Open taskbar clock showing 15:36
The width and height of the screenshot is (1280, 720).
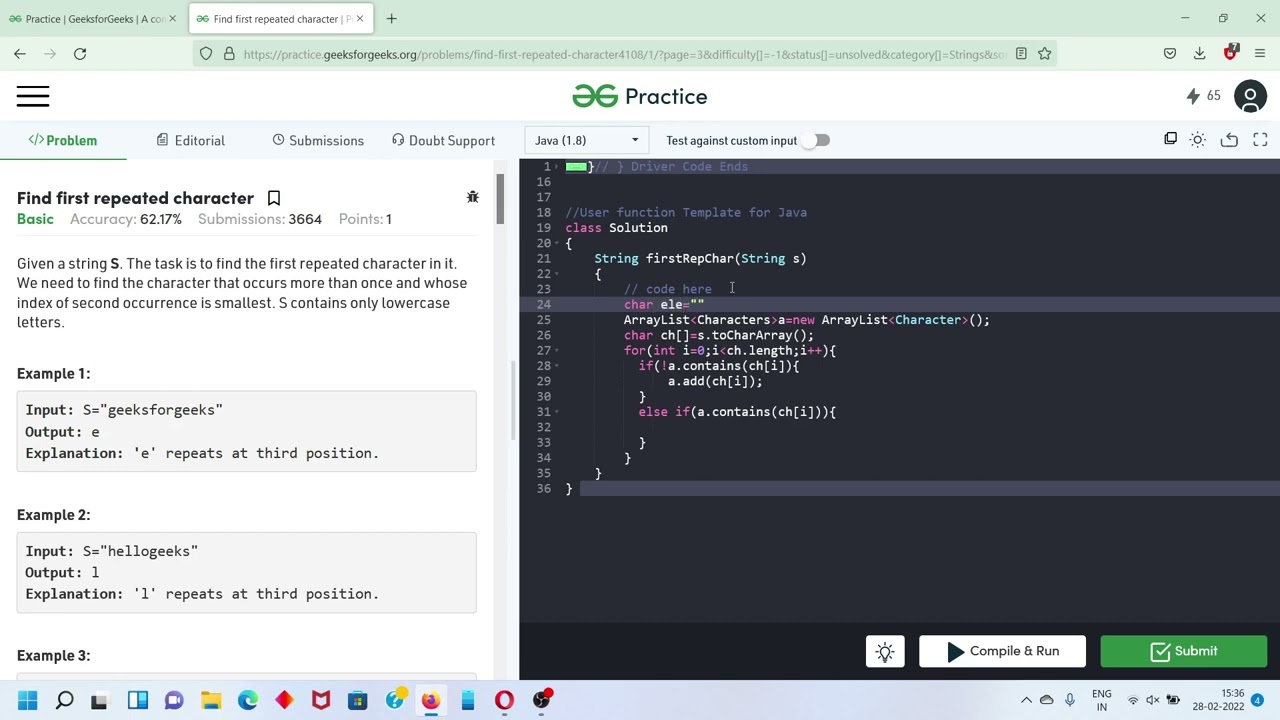point(1232,700)
